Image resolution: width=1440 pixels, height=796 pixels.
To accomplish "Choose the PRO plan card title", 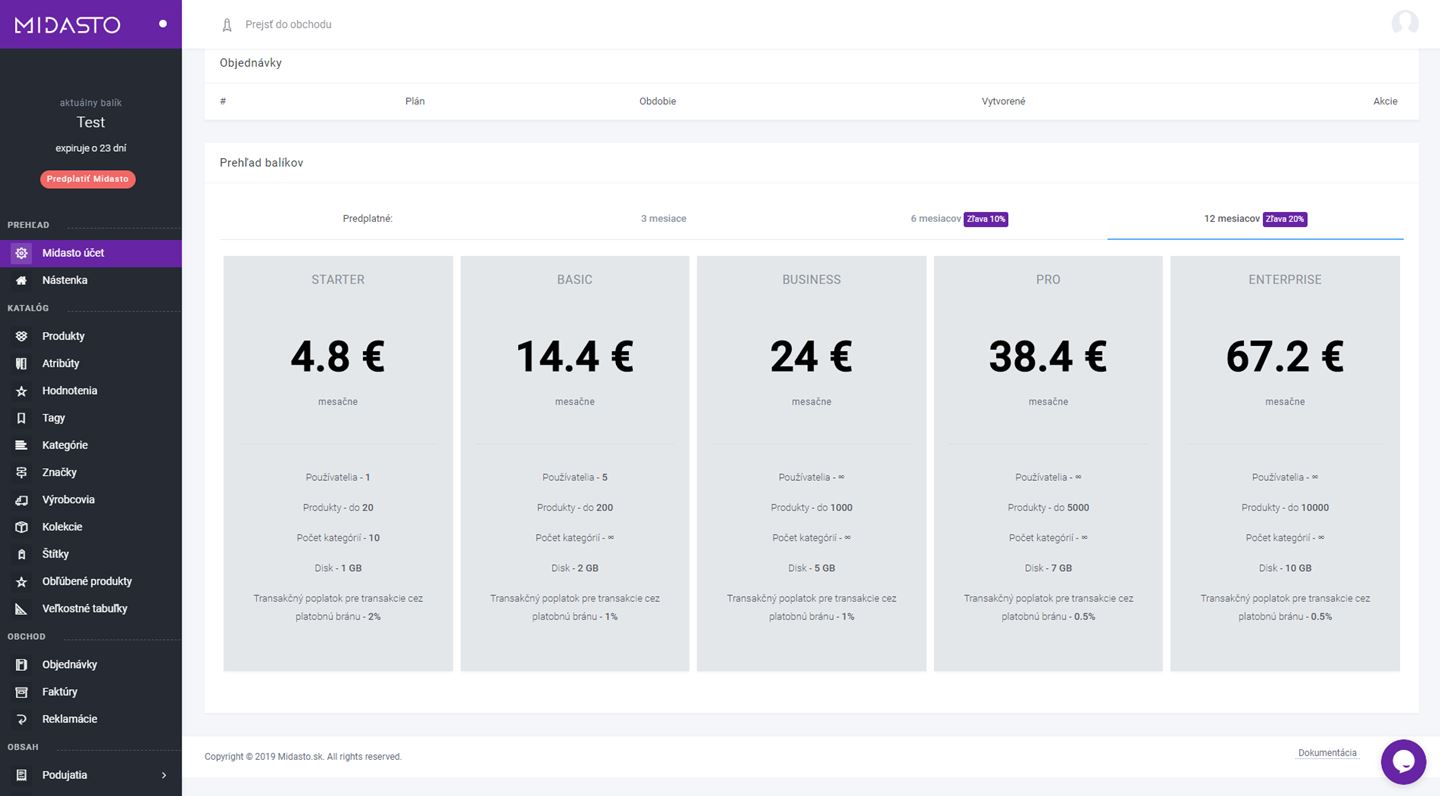I will tap(1048, 279).
